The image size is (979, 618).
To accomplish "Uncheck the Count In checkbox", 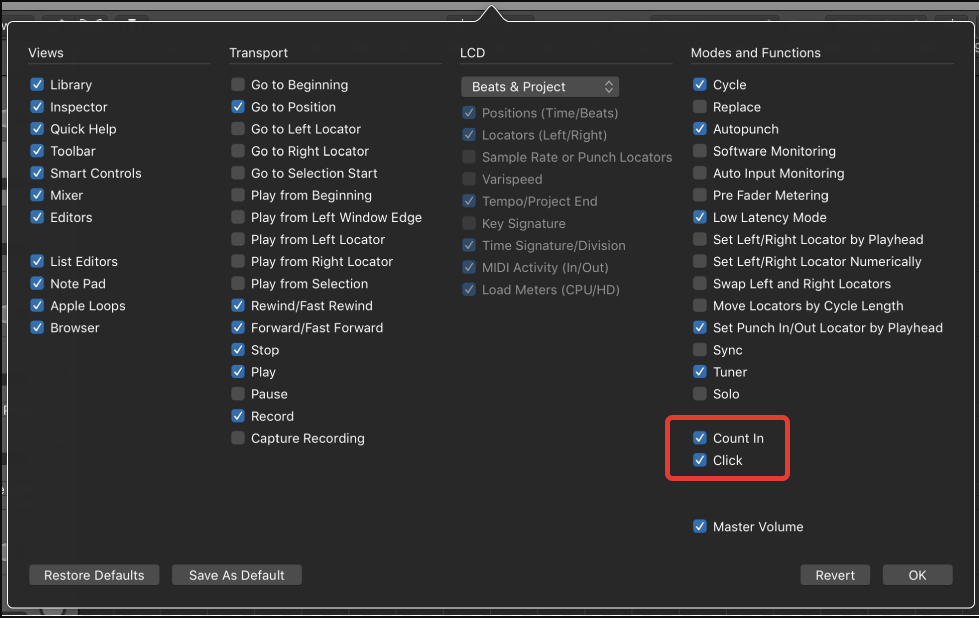I will [x=700, y=438].
